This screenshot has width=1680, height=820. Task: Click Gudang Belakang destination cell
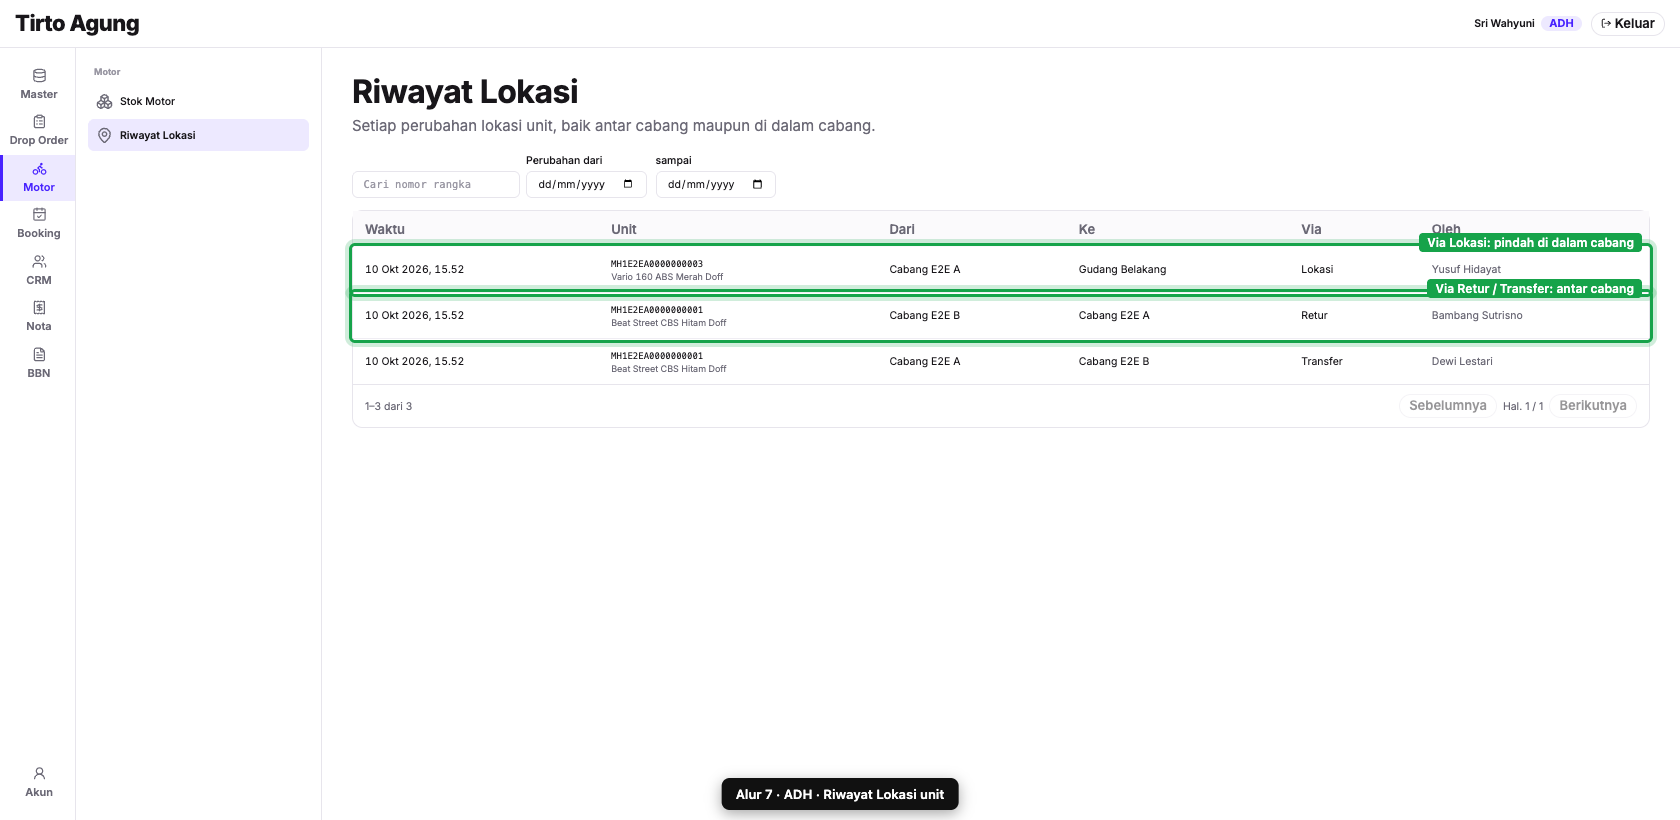(1122, 269)
